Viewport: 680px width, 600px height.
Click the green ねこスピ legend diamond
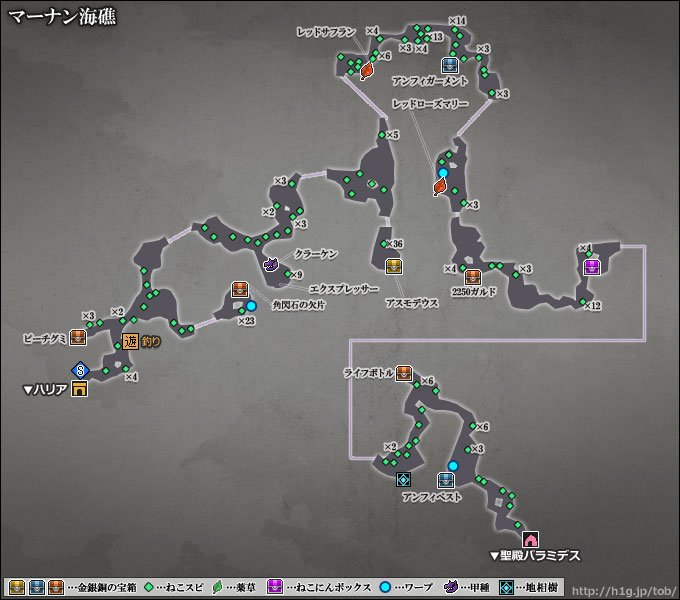(149, 587)
